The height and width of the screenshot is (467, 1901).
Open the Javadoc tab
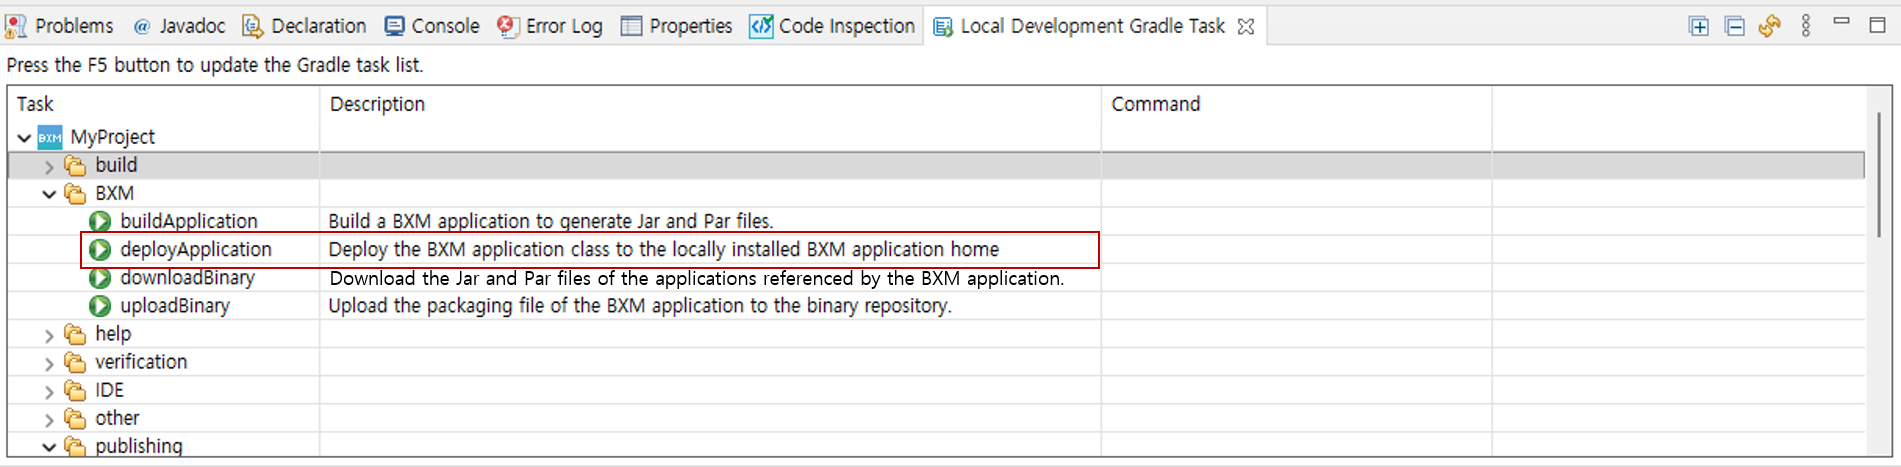[x=179, y=26]
